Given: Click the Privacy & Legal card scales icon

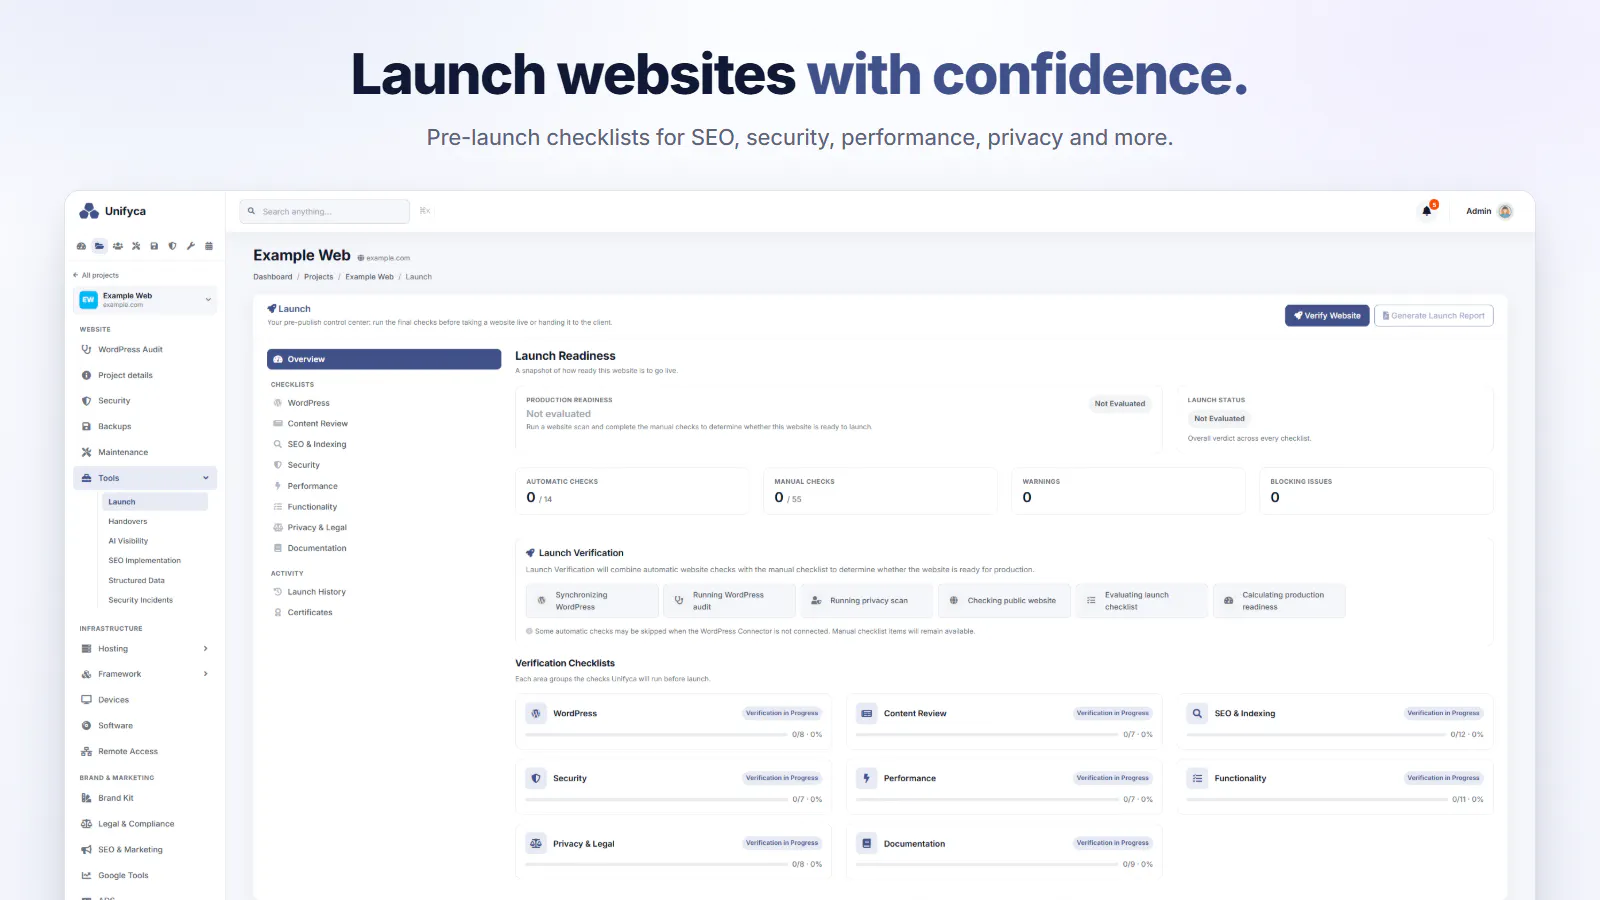Looking at the screenshot, I should coord(536,843).
